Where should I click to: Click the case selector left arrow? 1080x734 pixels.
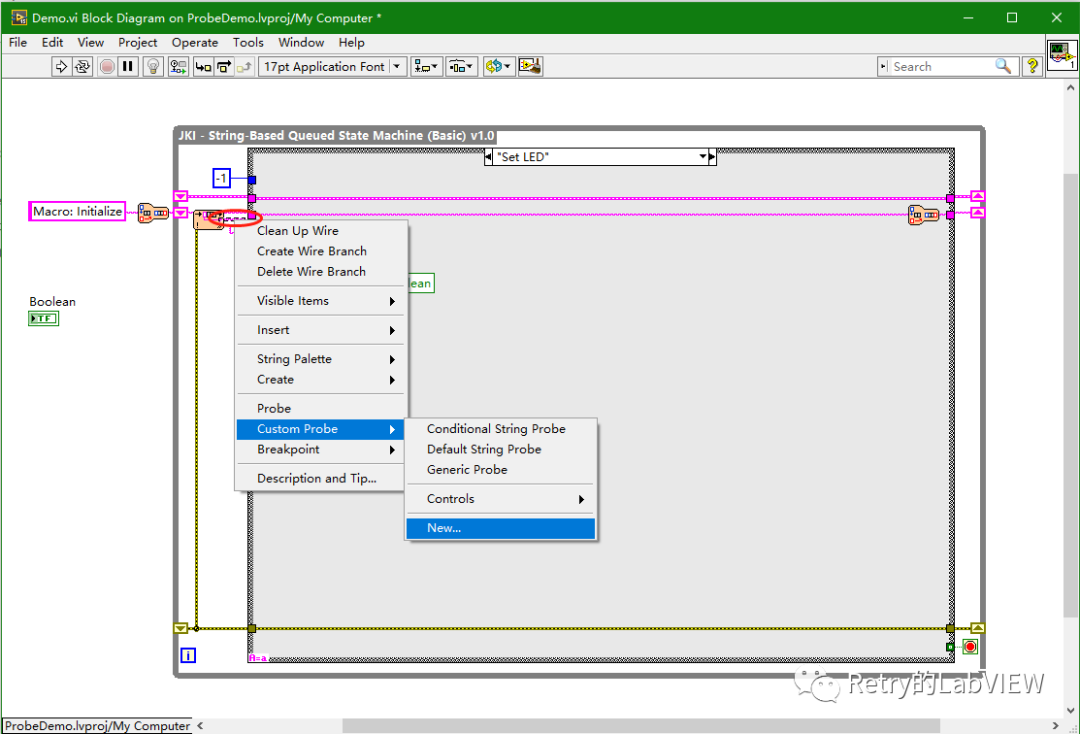(x=488, y=157)
